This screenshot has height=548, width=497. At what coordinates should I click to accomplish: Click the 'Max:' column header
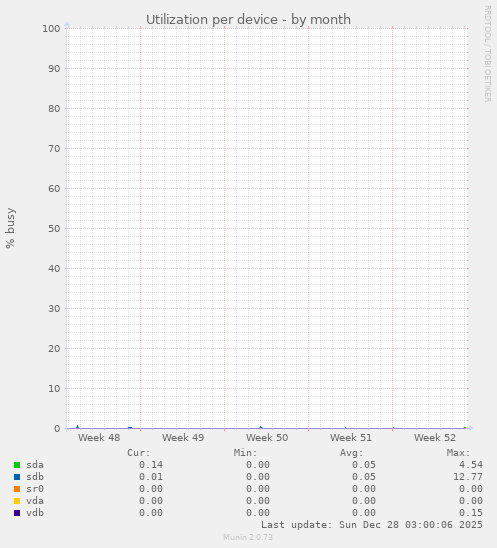click(x=459, y=453)
